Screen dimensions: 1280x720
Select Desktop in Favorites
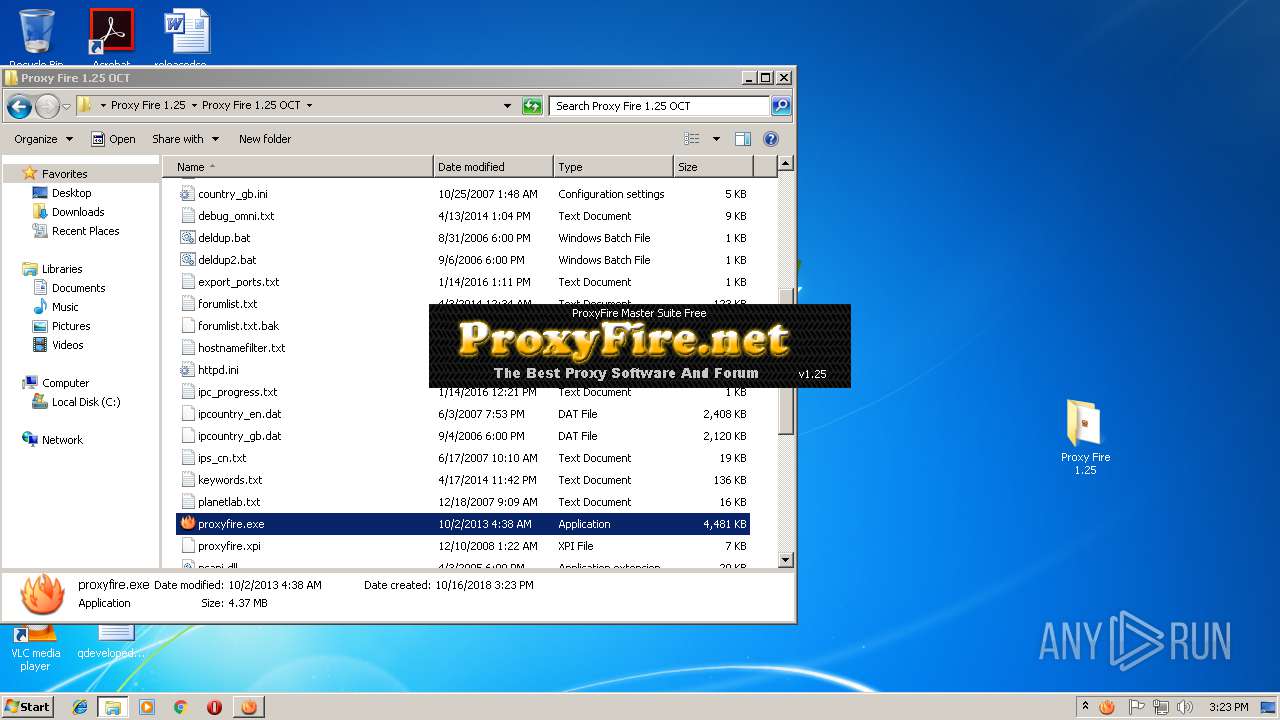click(x=71, y=193)
